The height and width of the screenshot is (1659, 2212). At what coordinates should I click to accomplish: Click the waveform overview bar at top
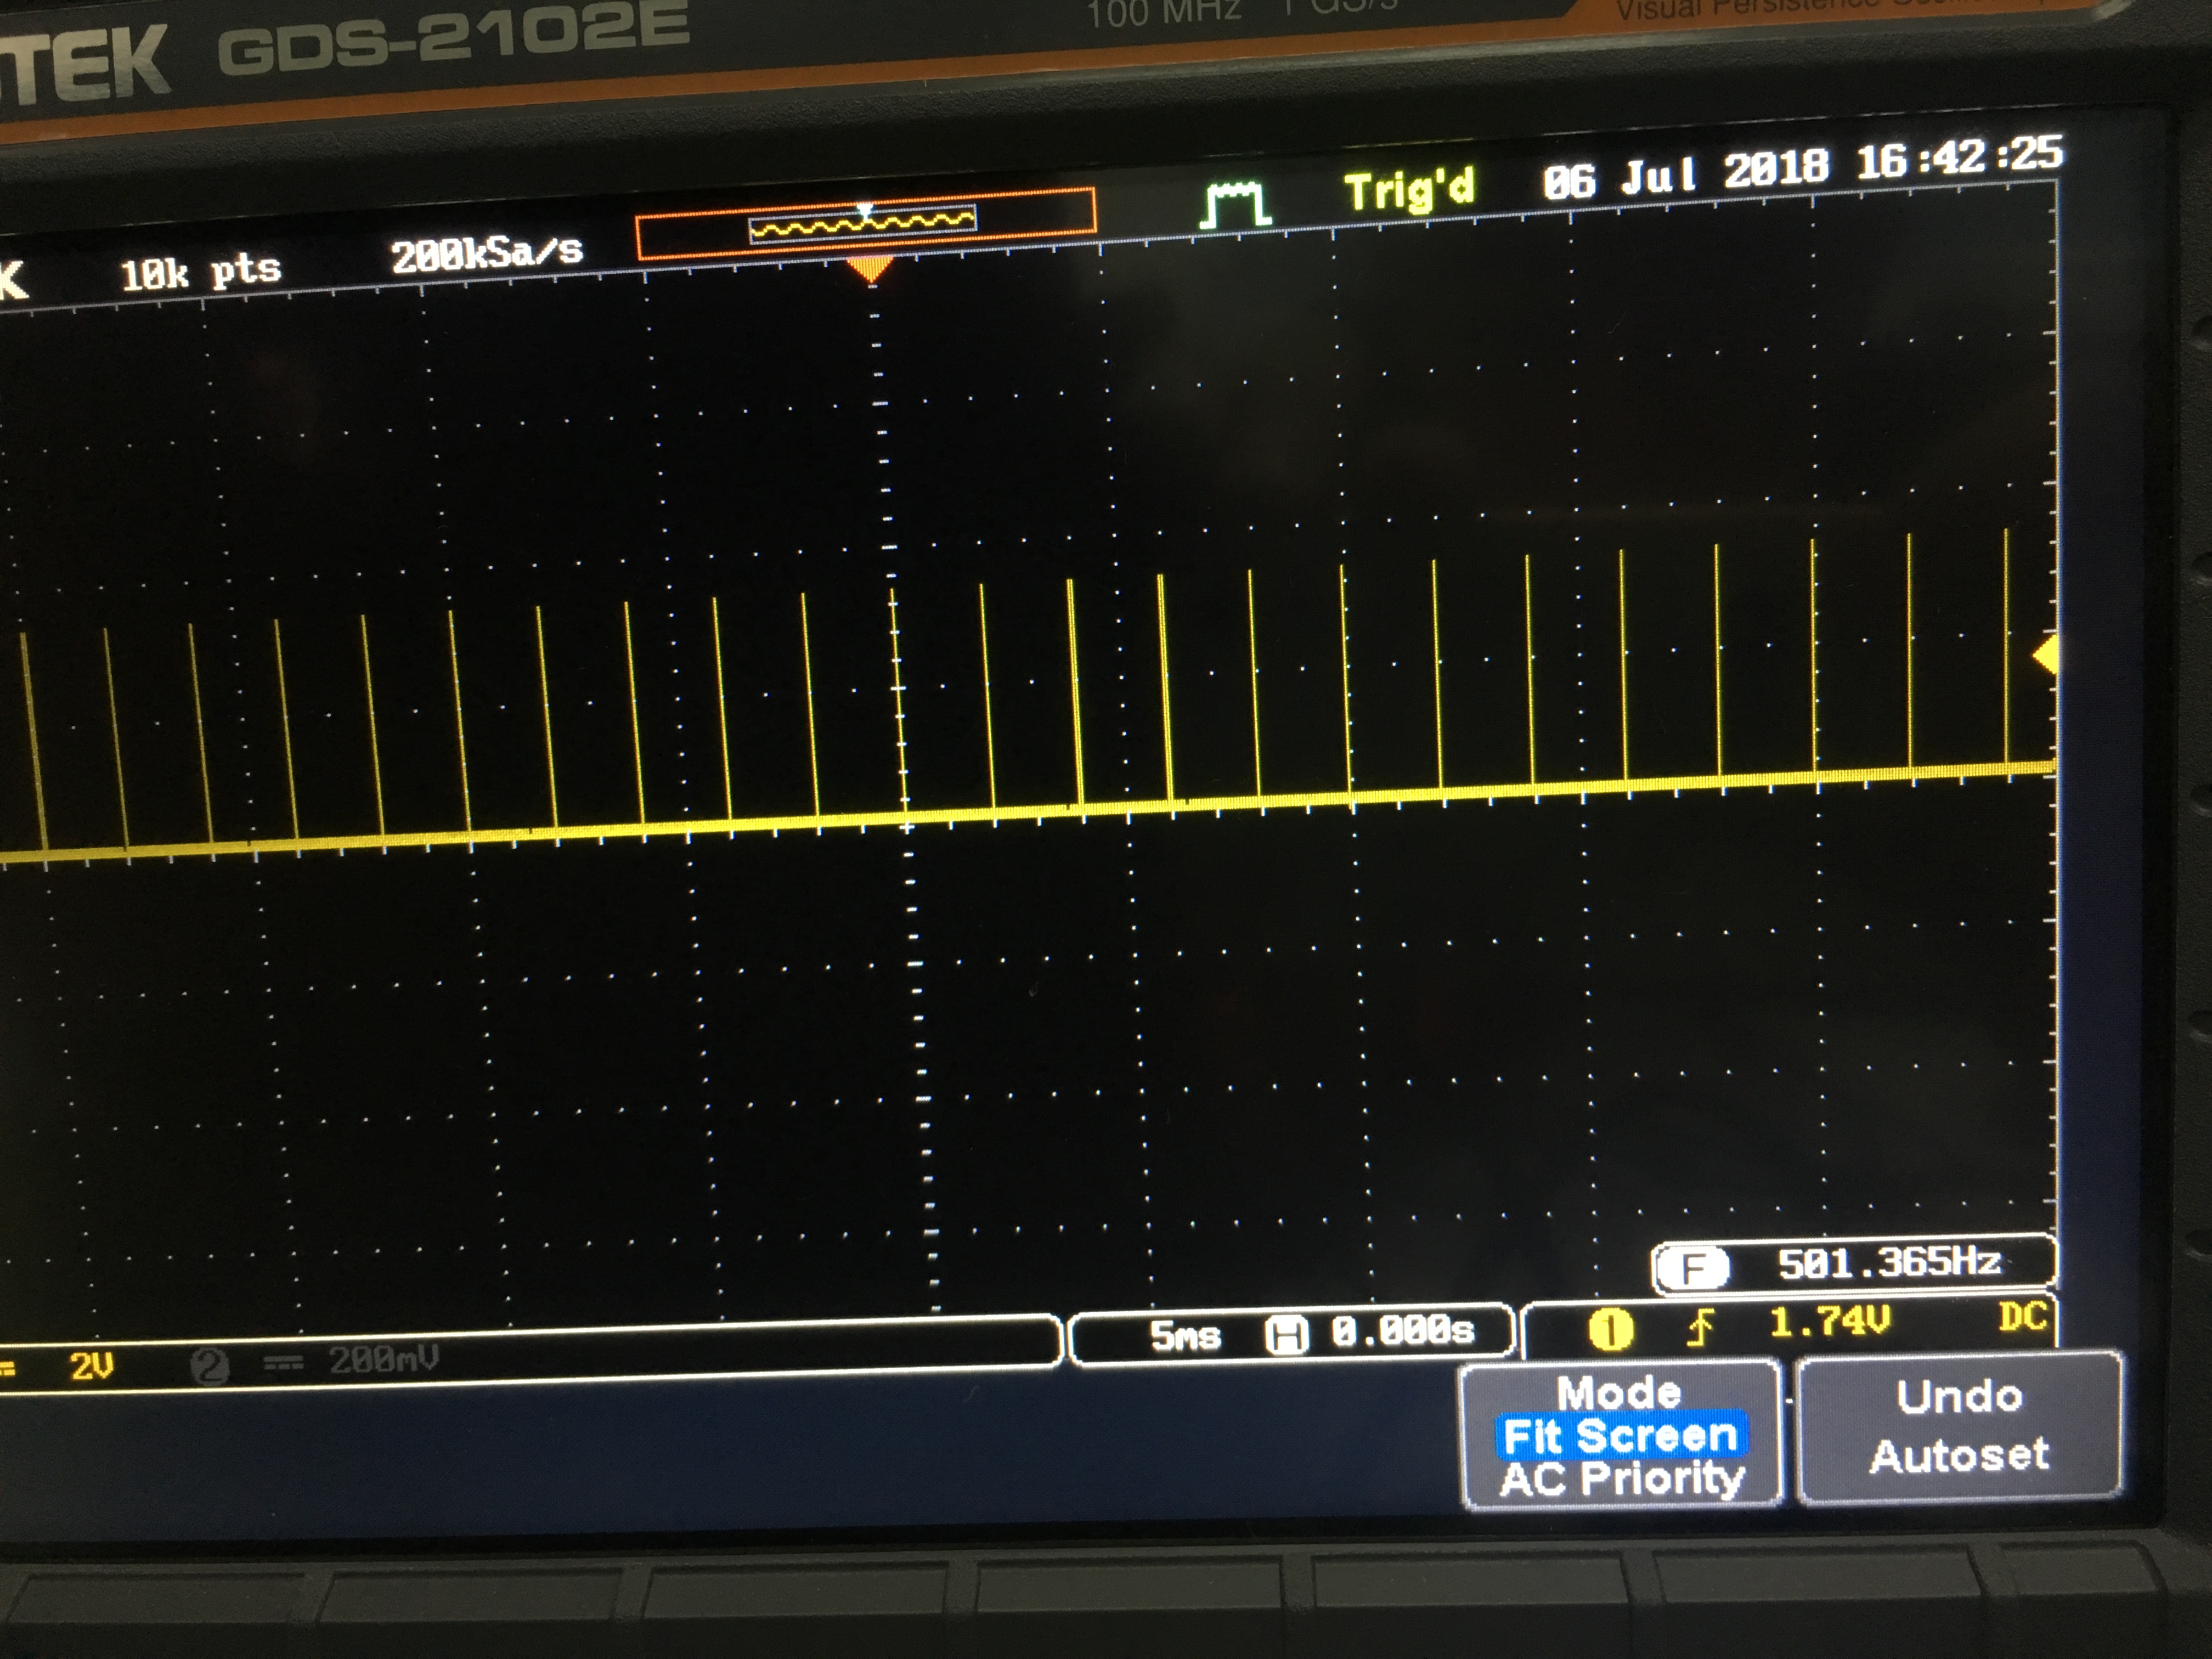coord(865,224)
